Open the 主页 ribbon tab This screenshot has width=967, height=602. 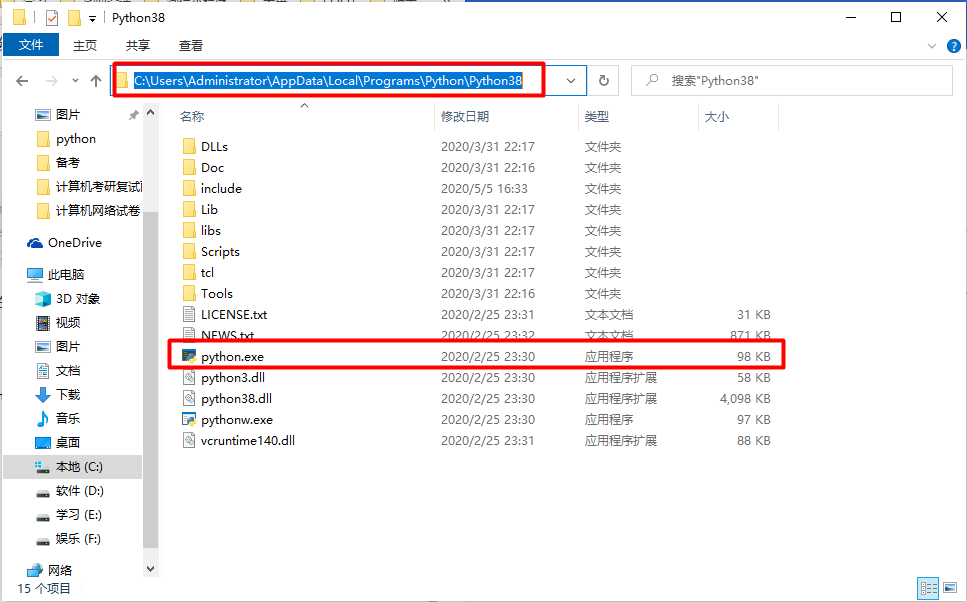(85, 45)
